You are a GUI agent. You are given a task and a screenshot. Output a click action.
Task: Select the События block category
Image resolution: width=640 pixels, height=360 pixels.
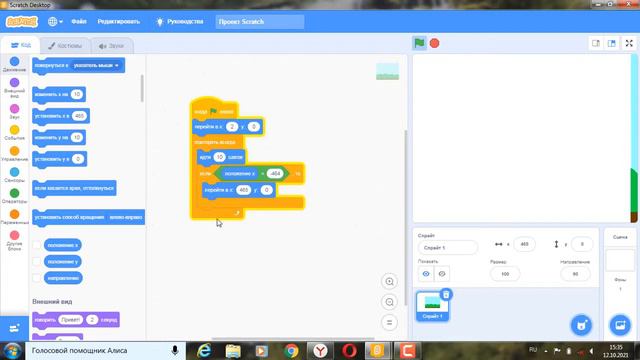click(x=14, y=133)
